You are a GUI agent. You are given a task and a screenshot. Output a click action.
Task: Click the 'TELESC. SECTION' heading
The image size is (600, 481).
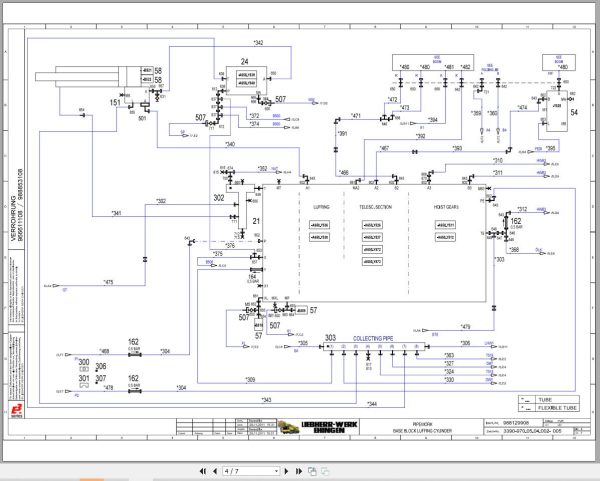click(x=375, y=207)
